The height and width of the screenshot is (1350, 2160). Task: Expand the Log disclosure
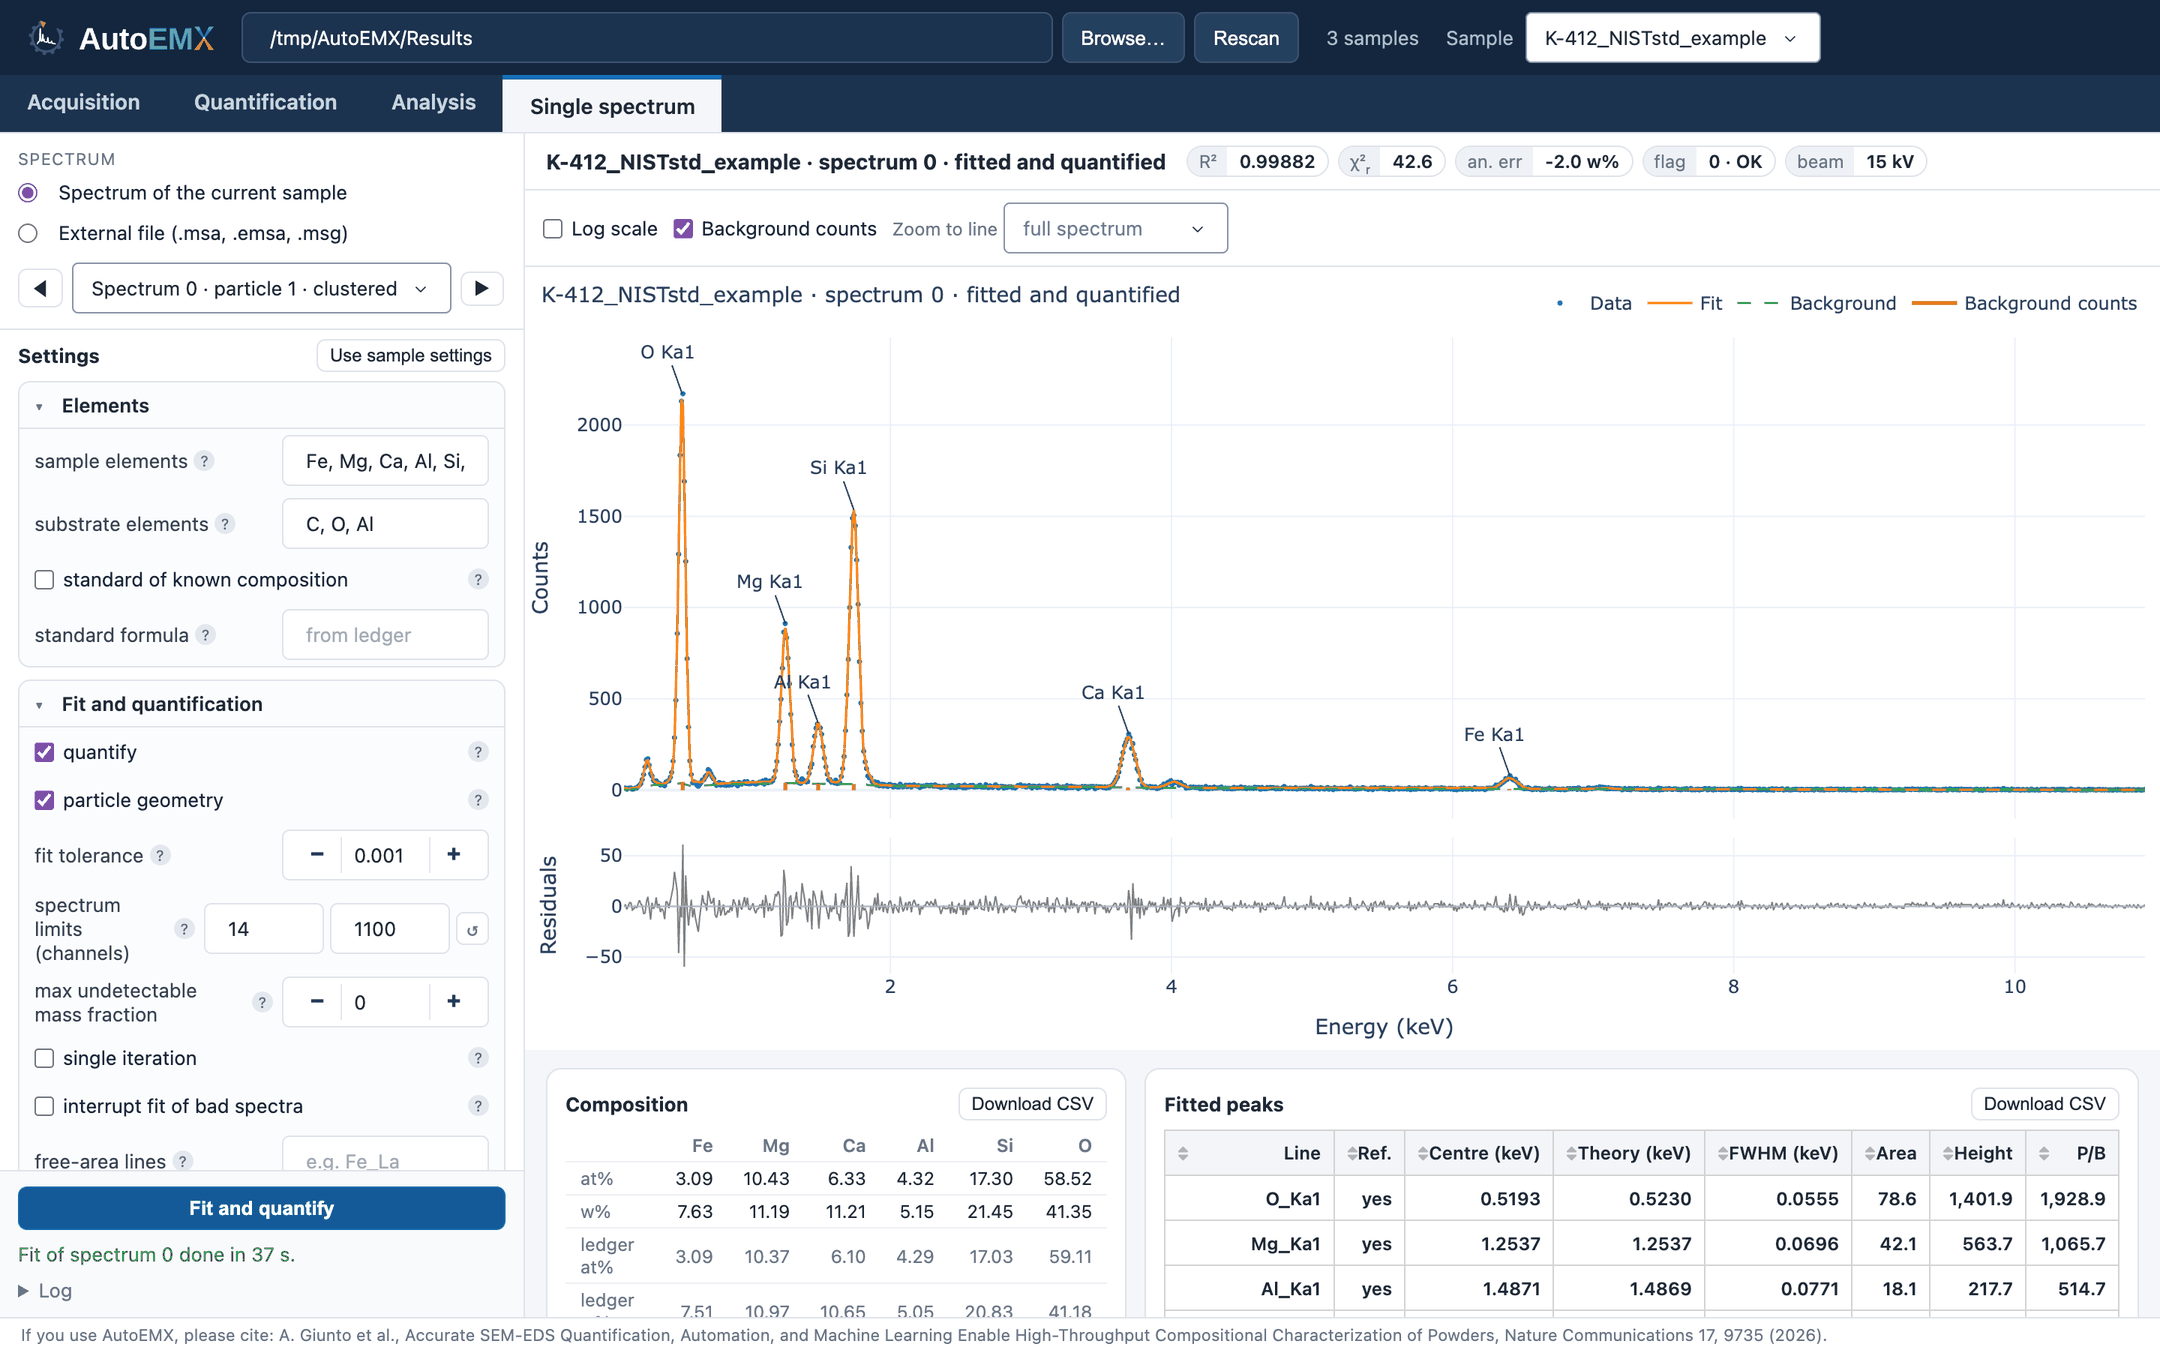tap(45, 1291)
